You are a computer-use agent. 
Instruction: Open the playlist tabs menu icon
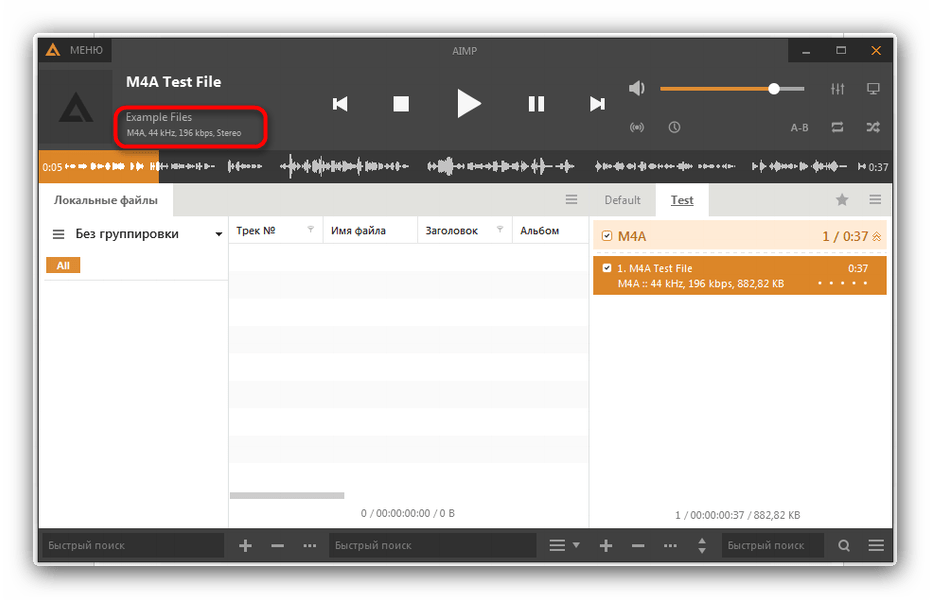(875, 200)
